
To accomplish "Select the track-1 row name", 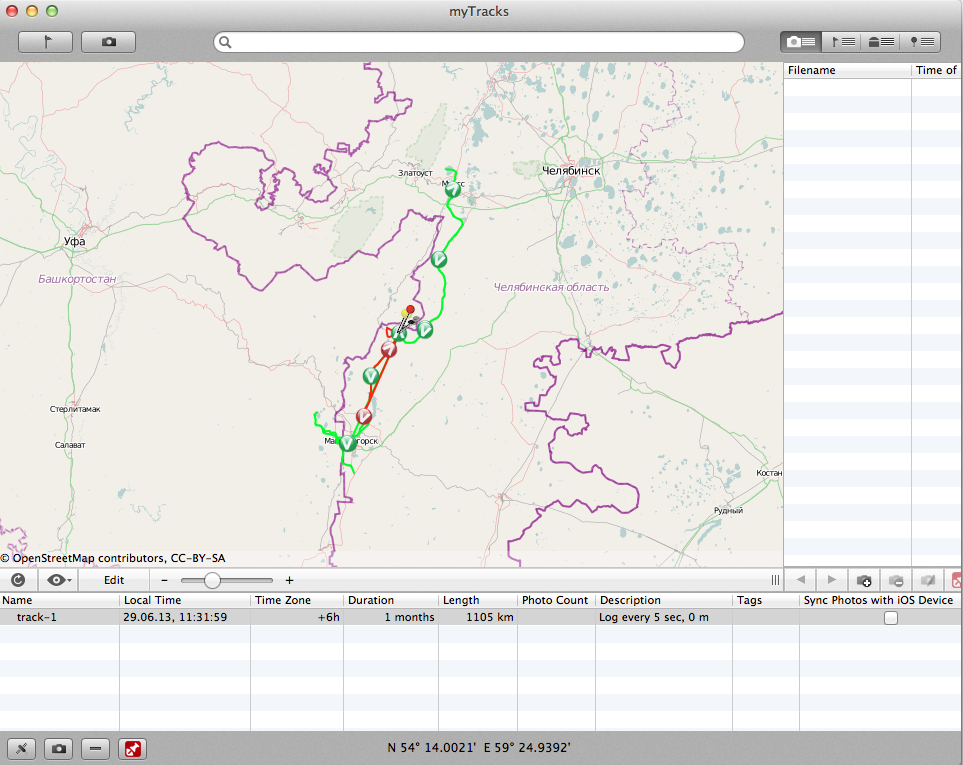I will click(37, 617).
